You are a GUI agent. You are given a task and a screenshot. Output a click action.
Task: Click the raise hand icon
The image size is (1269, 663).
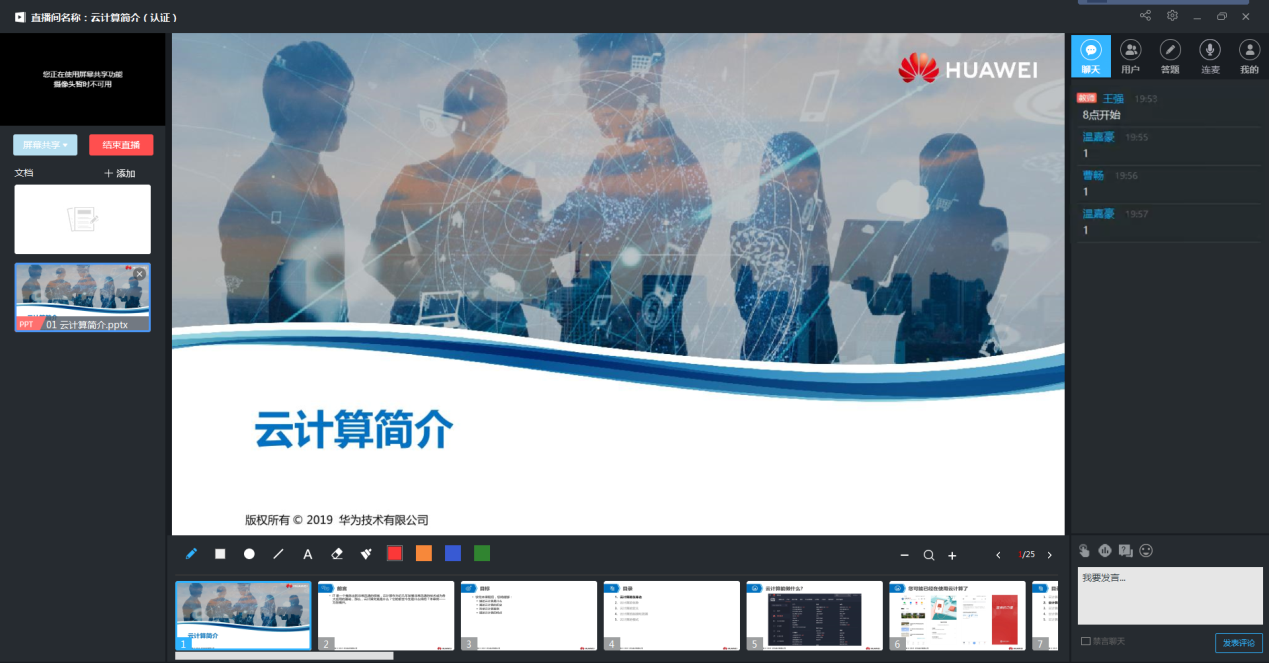tap(1084, 550)
